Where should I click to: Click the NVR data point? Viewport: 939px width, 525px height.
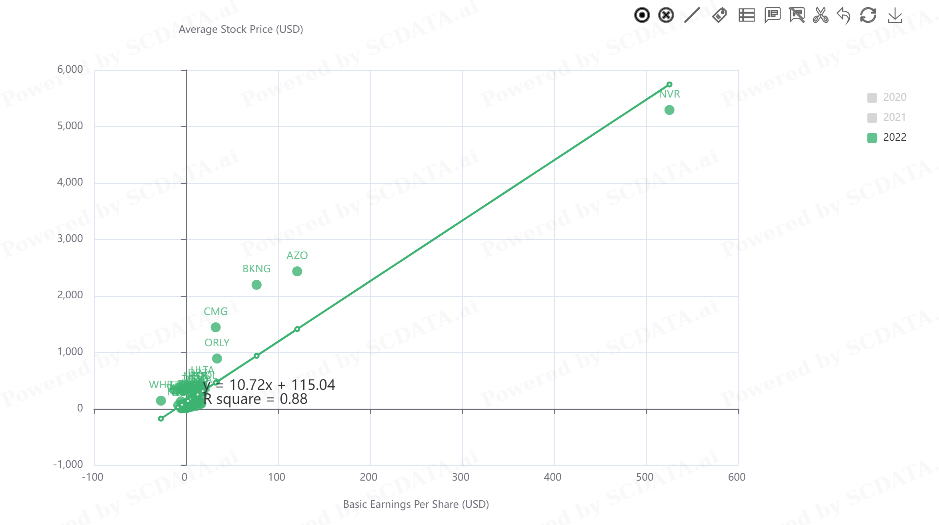670,110
